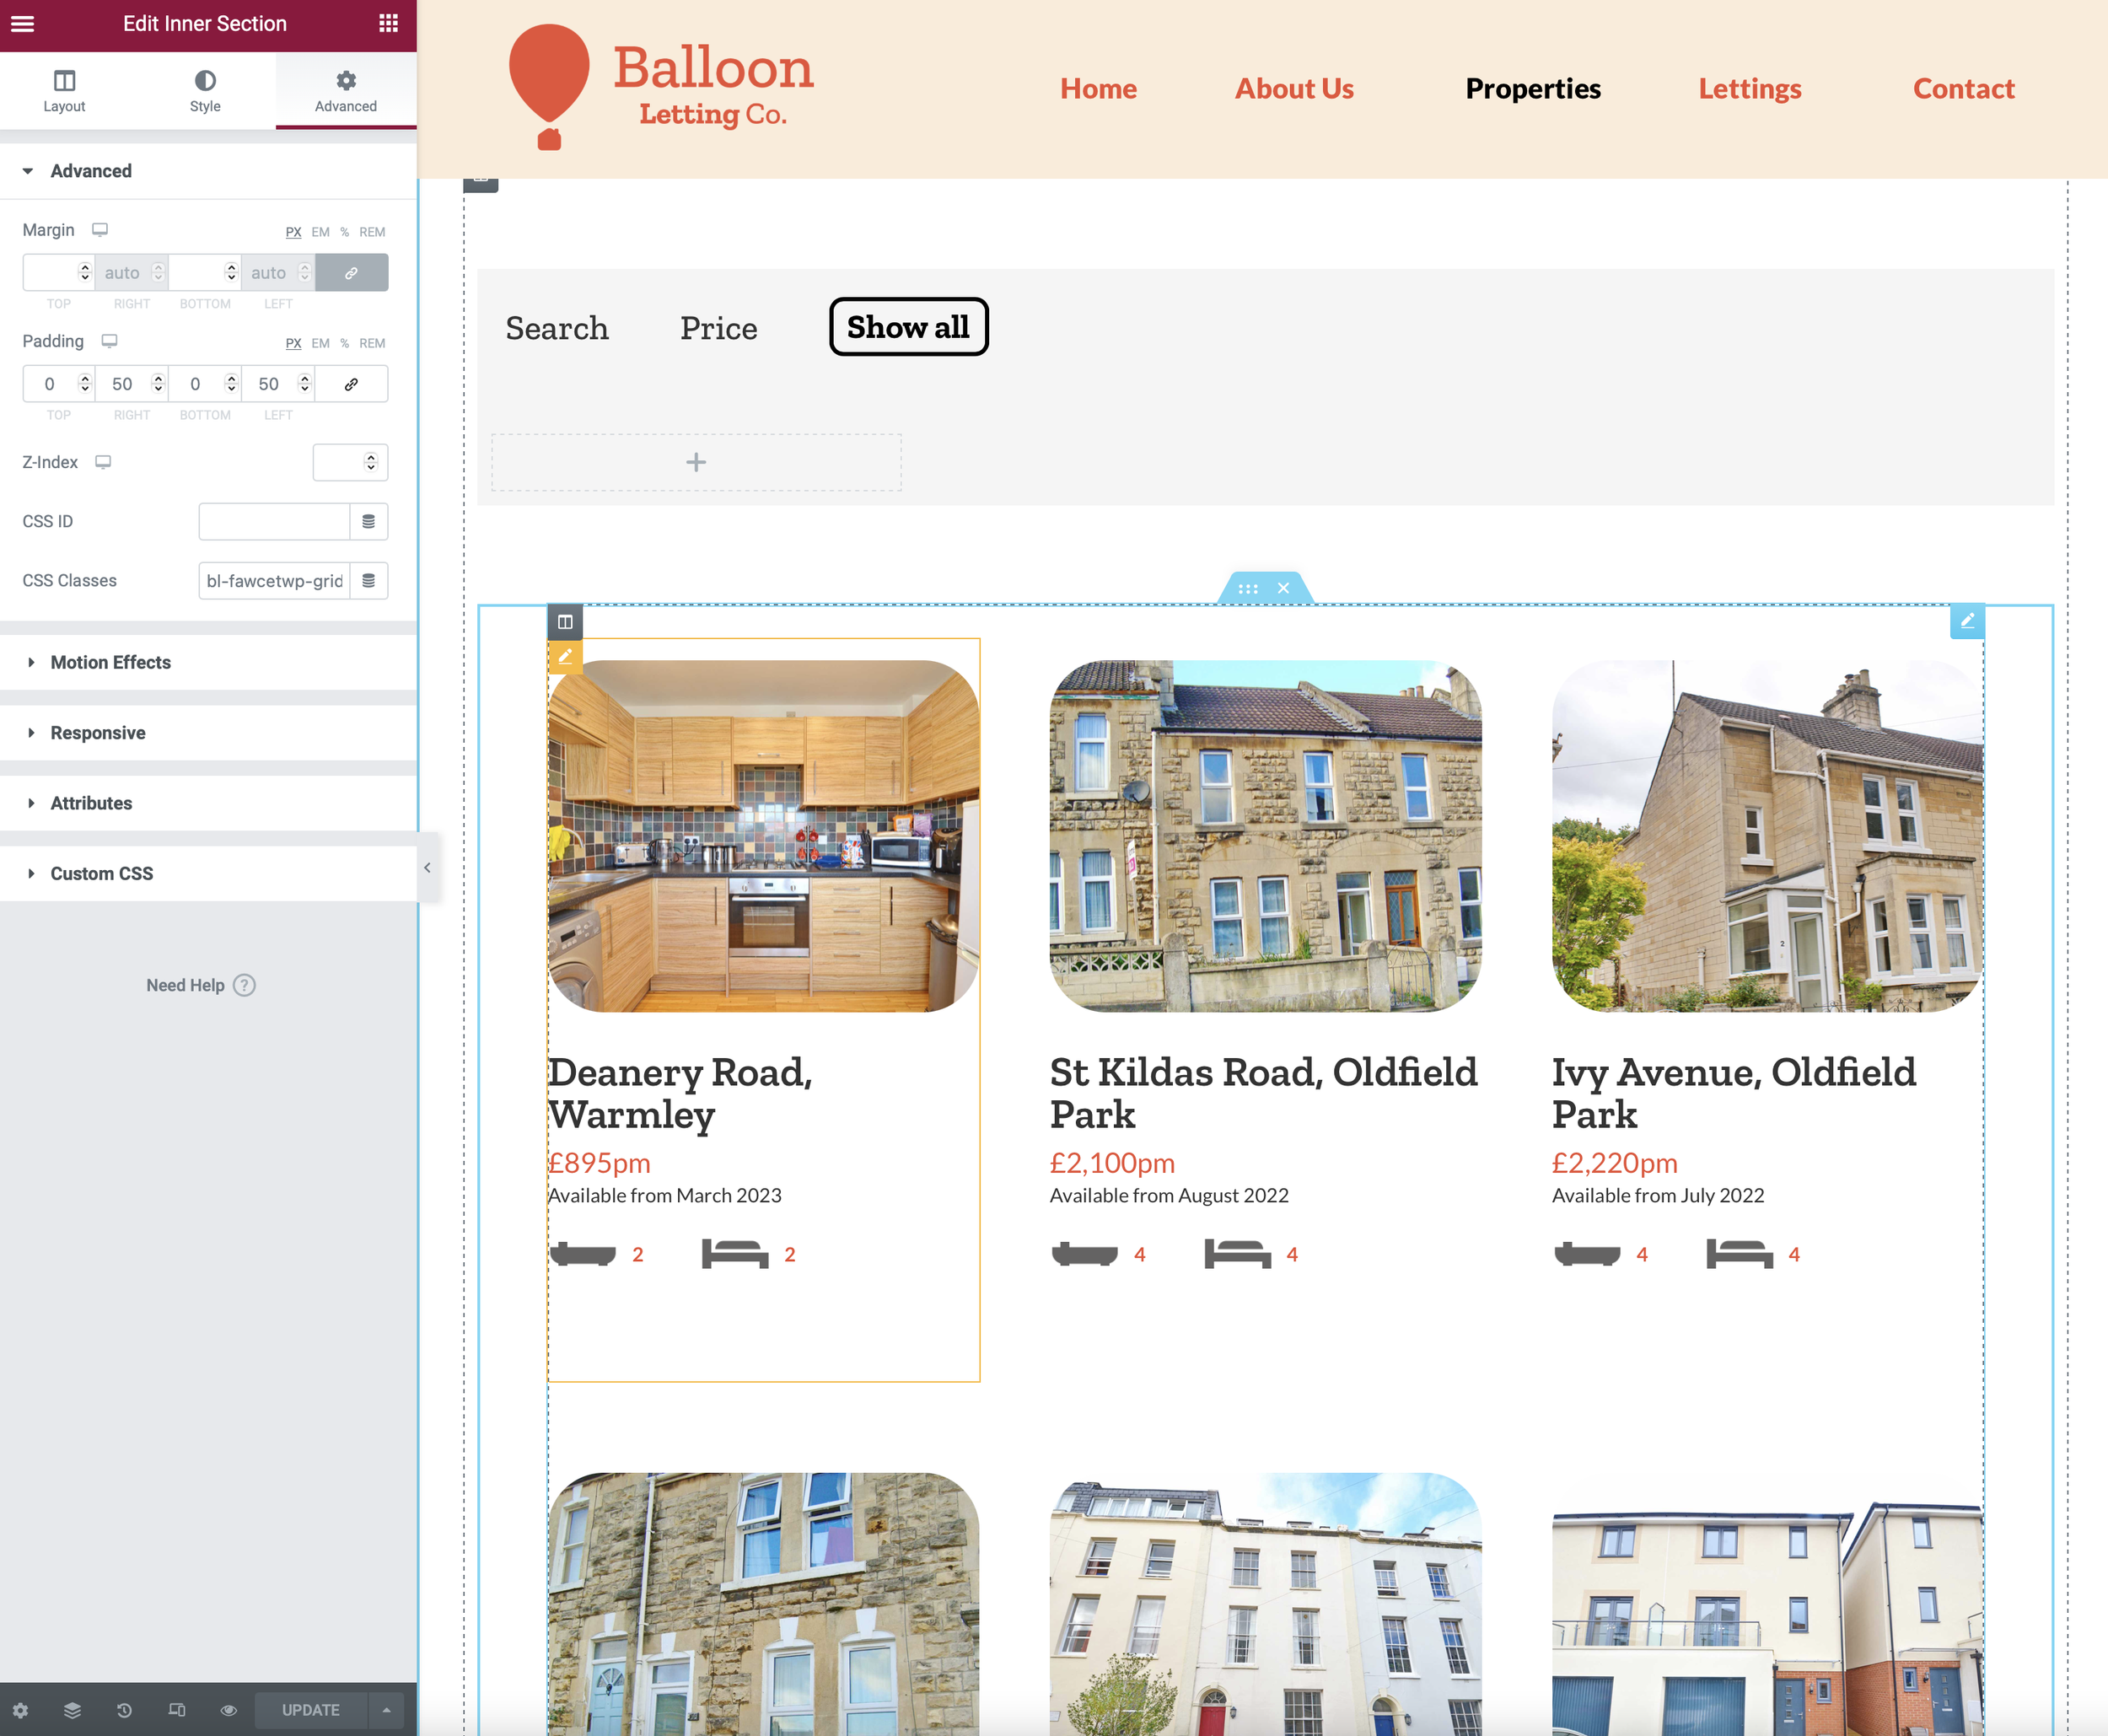Viewport: 2108px width, 1736px height.
Task: Open the Navigator layers icon
Action: coord(72,1710)
